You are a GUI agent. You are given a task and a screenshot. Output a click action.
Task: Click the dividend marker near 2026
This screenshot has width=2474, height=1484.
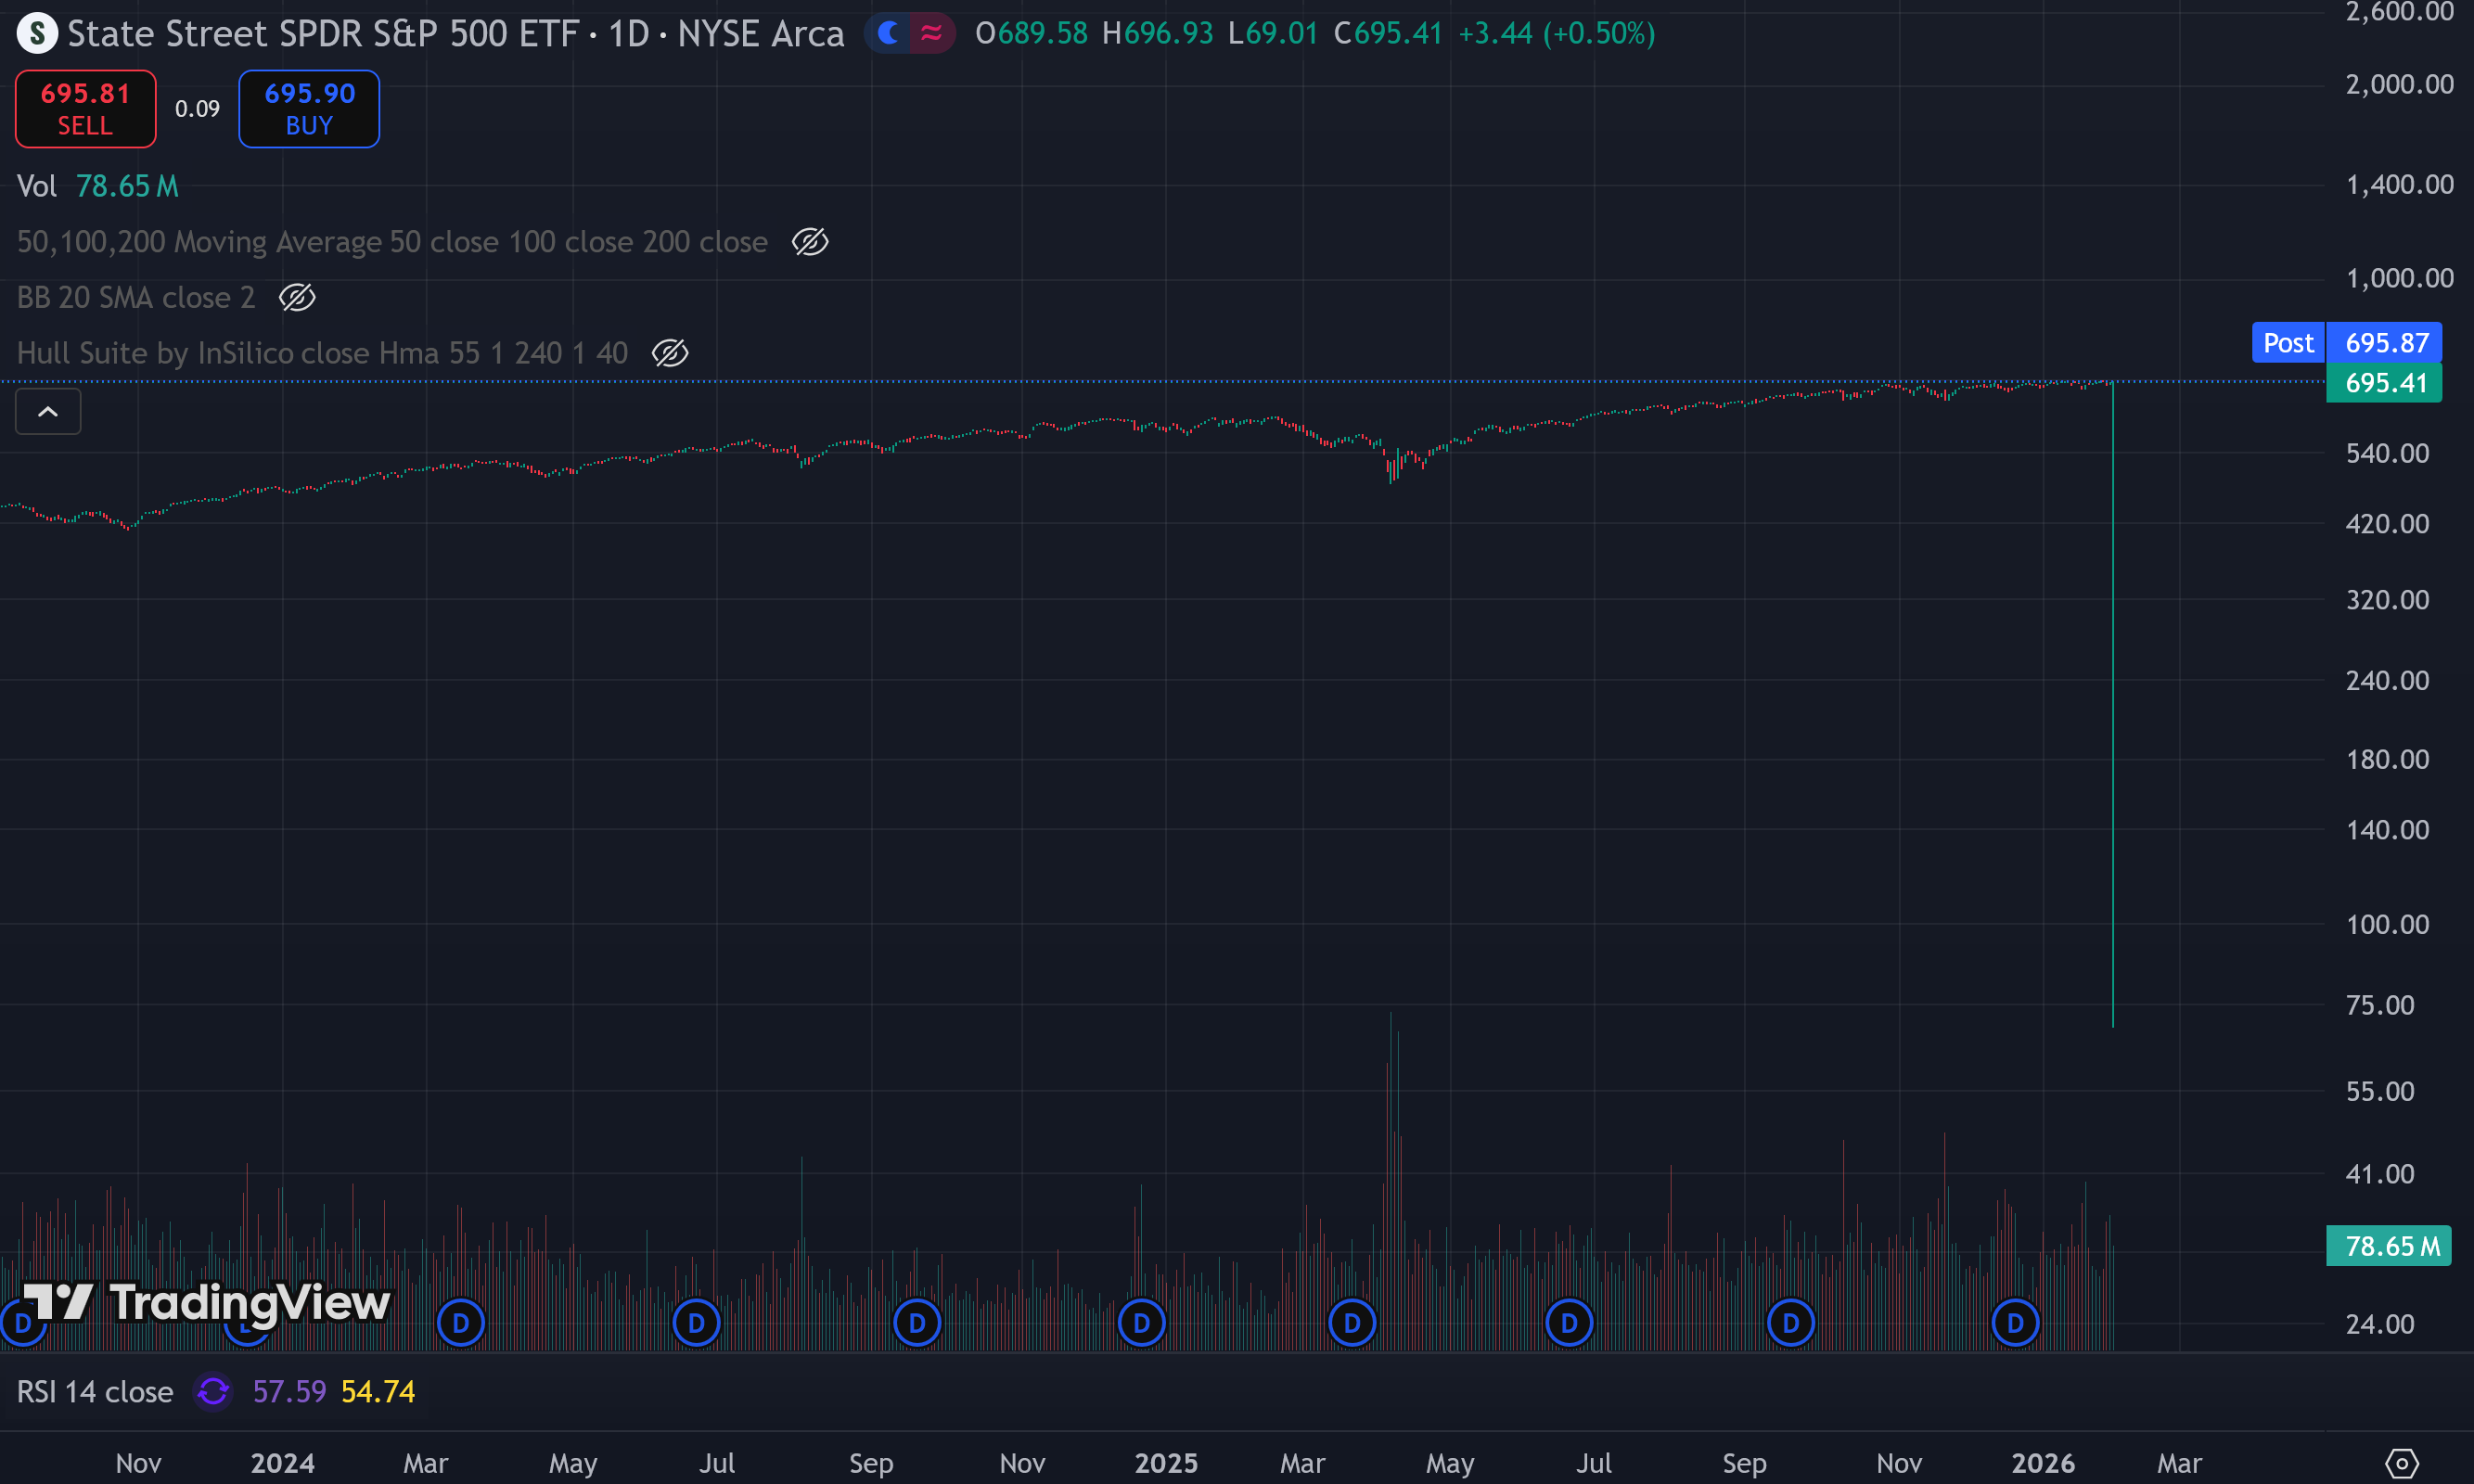click(x=2014, y=1323)
